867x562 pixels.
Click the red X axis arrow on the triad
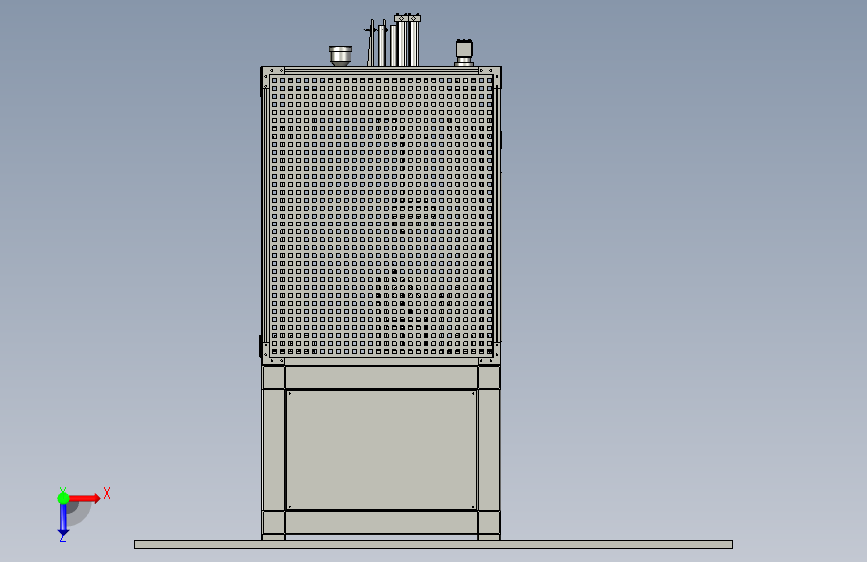(x=84, y=498)
